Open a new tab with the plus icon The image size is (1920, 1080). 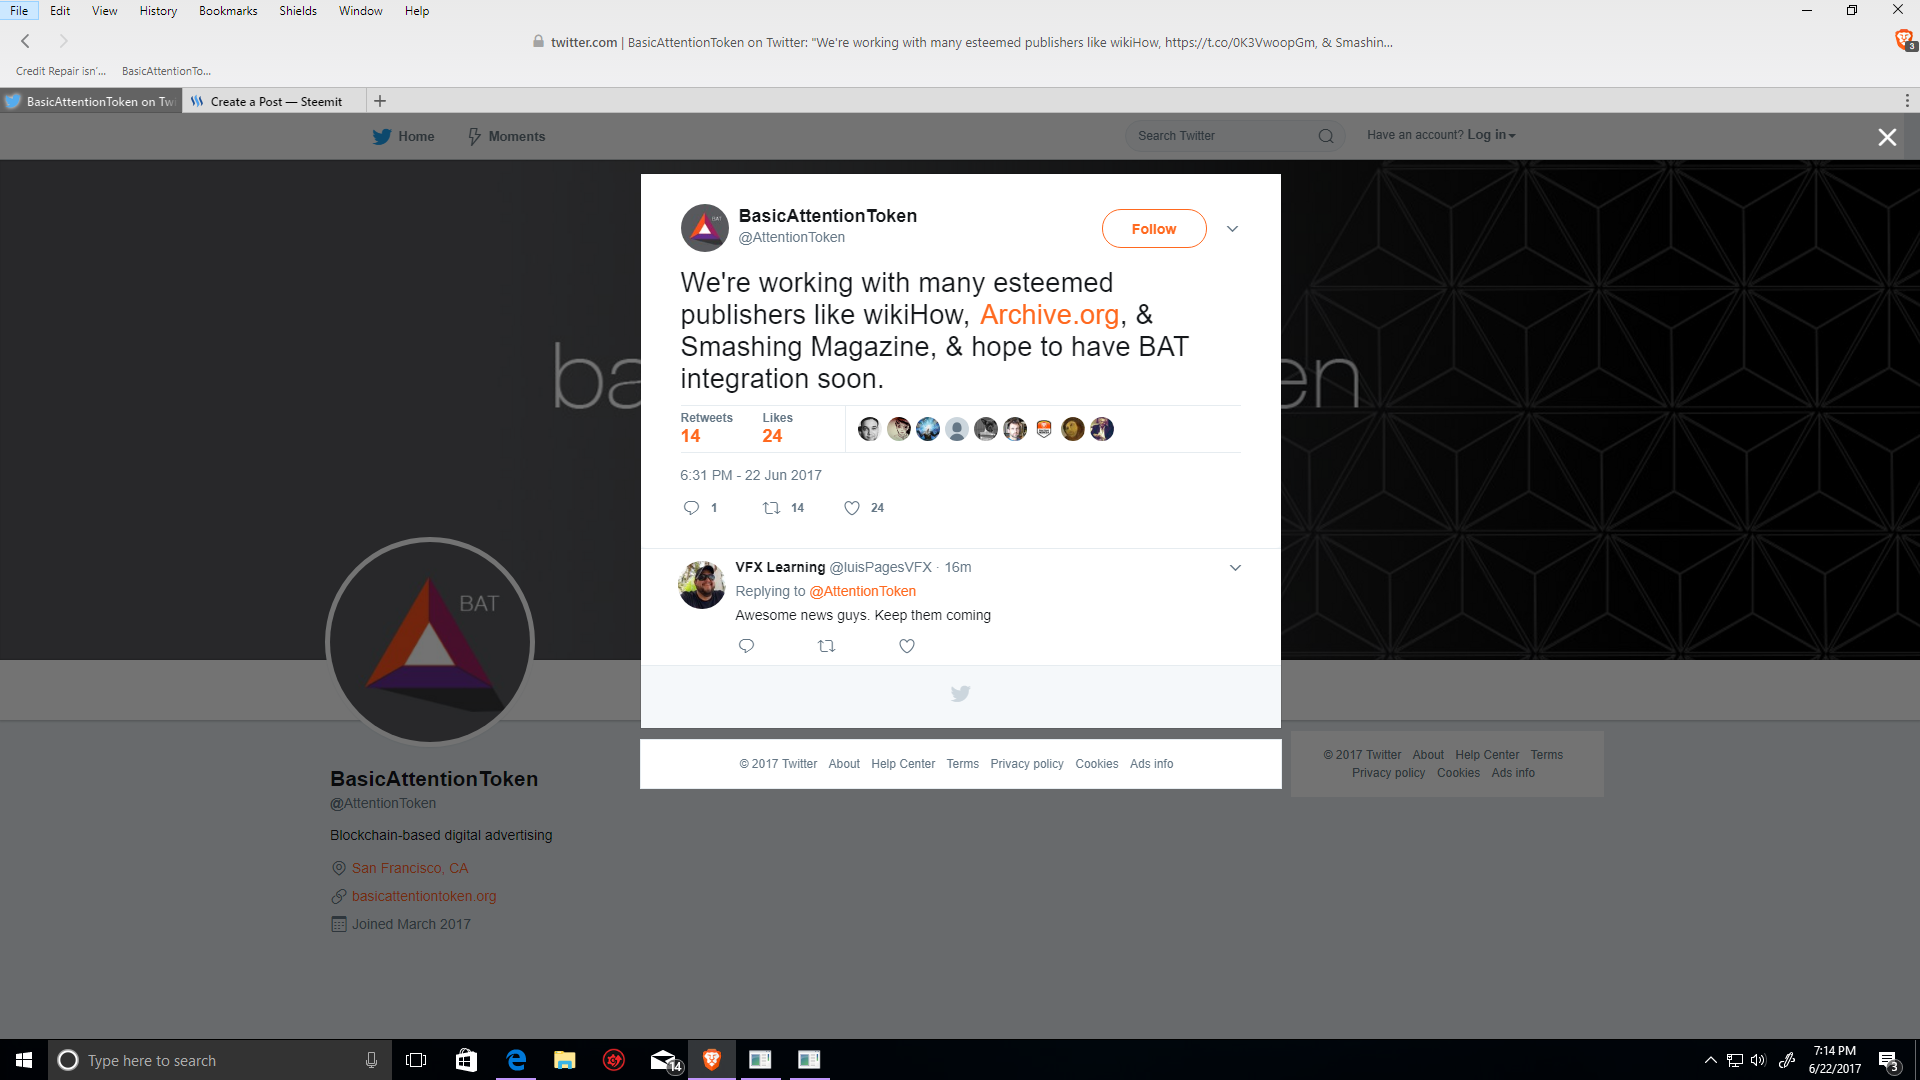point(380,101)
